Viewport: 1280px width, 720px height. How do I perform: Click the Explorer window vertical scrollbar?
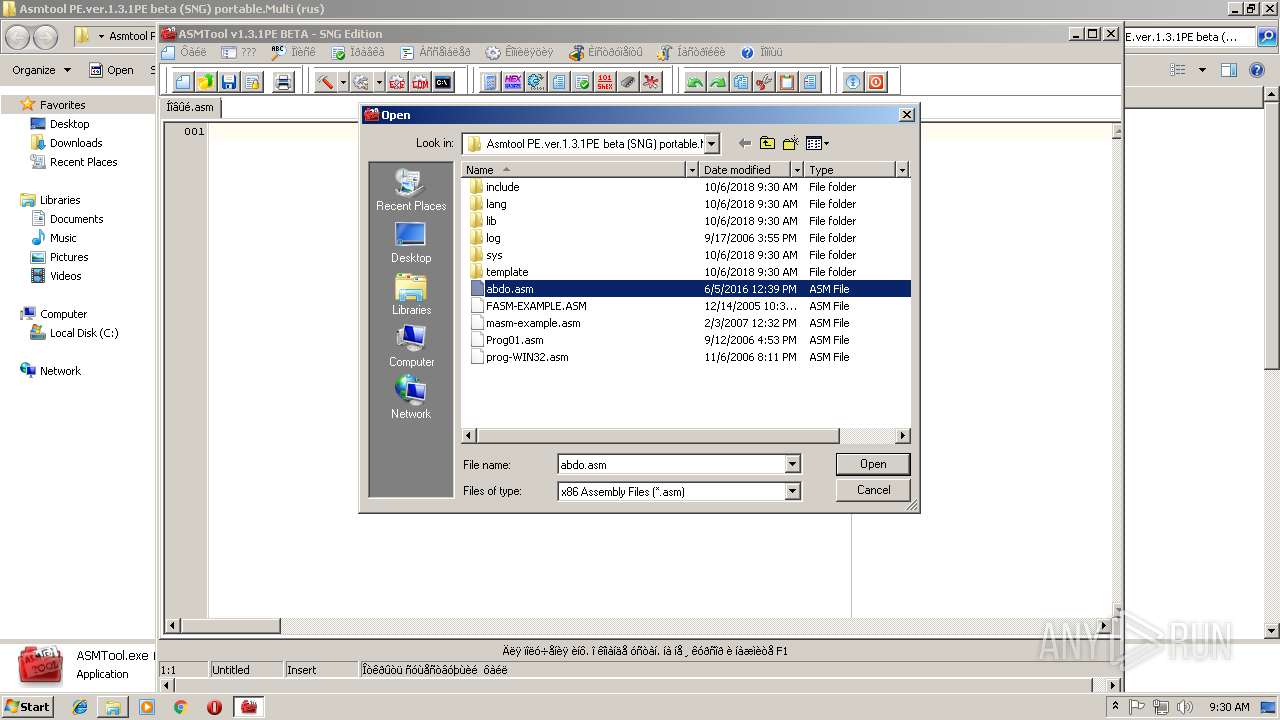[1272, 362]
